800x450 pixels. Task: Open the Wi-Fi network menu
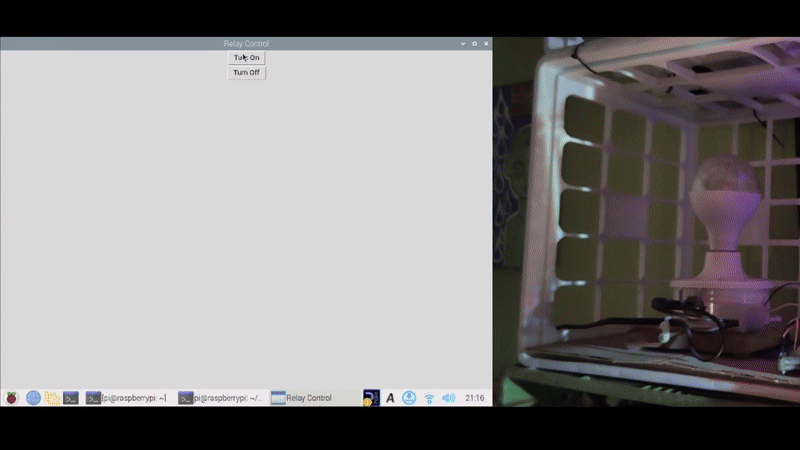(429, 397)
